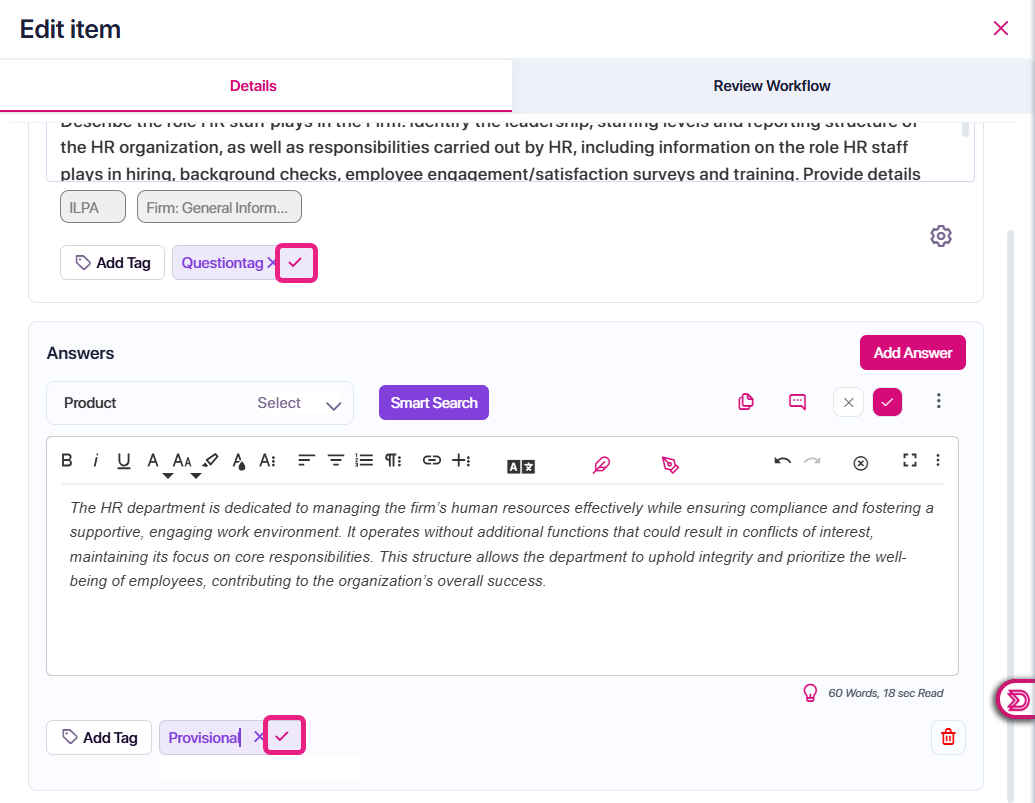The image size is (1035, 803).
Task: Open fullscreen mode for the editor
Action: 910,460
